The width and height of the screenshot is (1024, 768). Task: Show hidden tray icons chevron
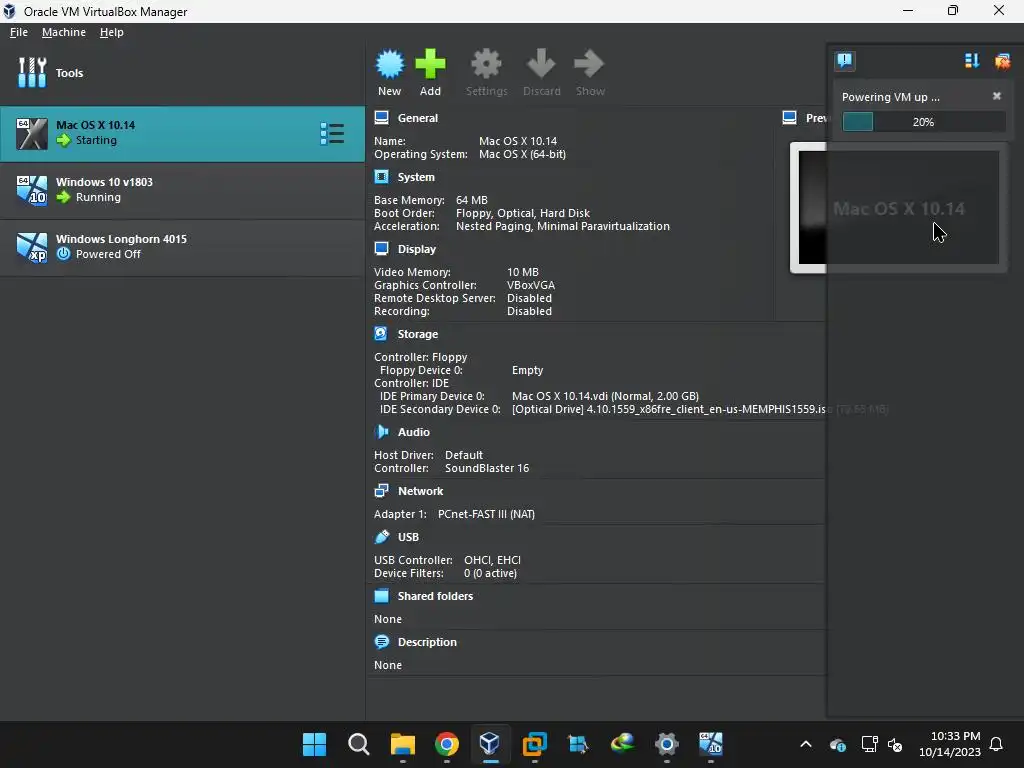tap(806, 744)
